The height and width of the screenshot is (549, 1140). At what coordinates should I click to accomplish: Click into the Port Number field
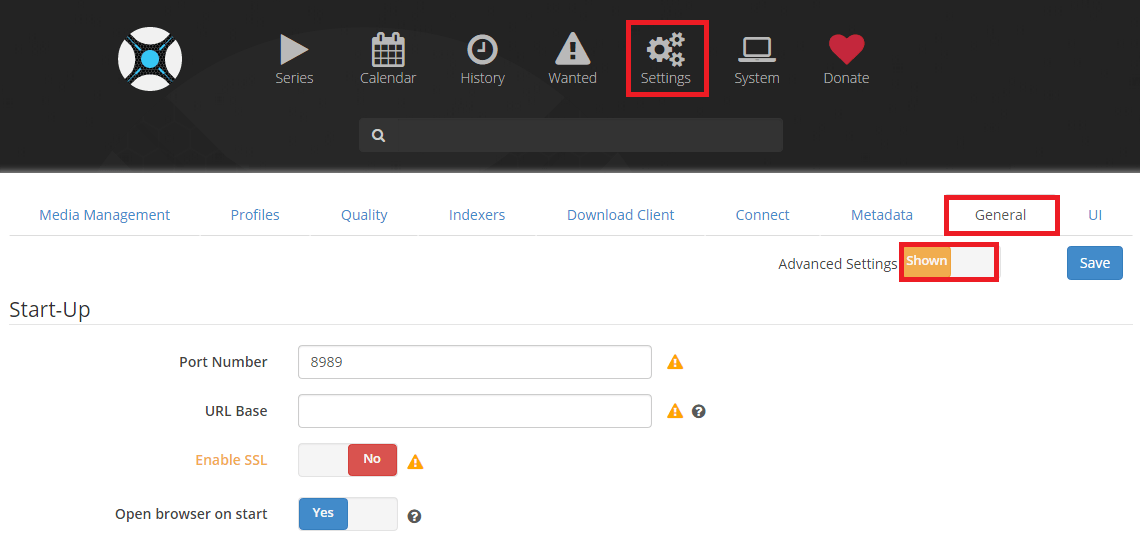coord(474,362)
